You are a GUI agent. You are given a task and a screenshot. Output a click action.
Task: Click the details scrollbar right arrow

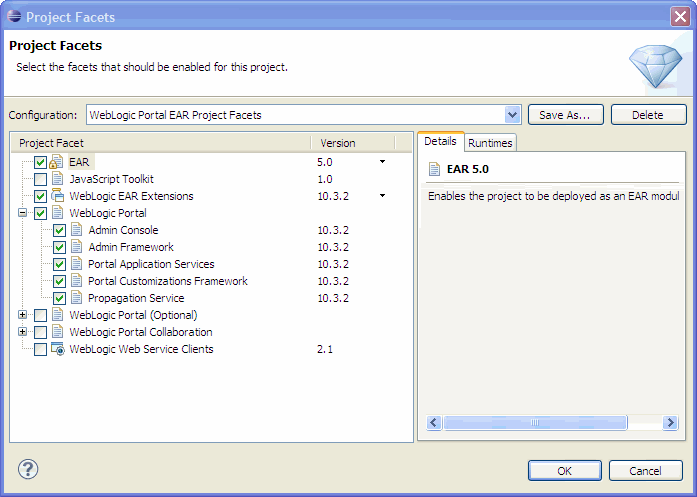coord(669,422)
